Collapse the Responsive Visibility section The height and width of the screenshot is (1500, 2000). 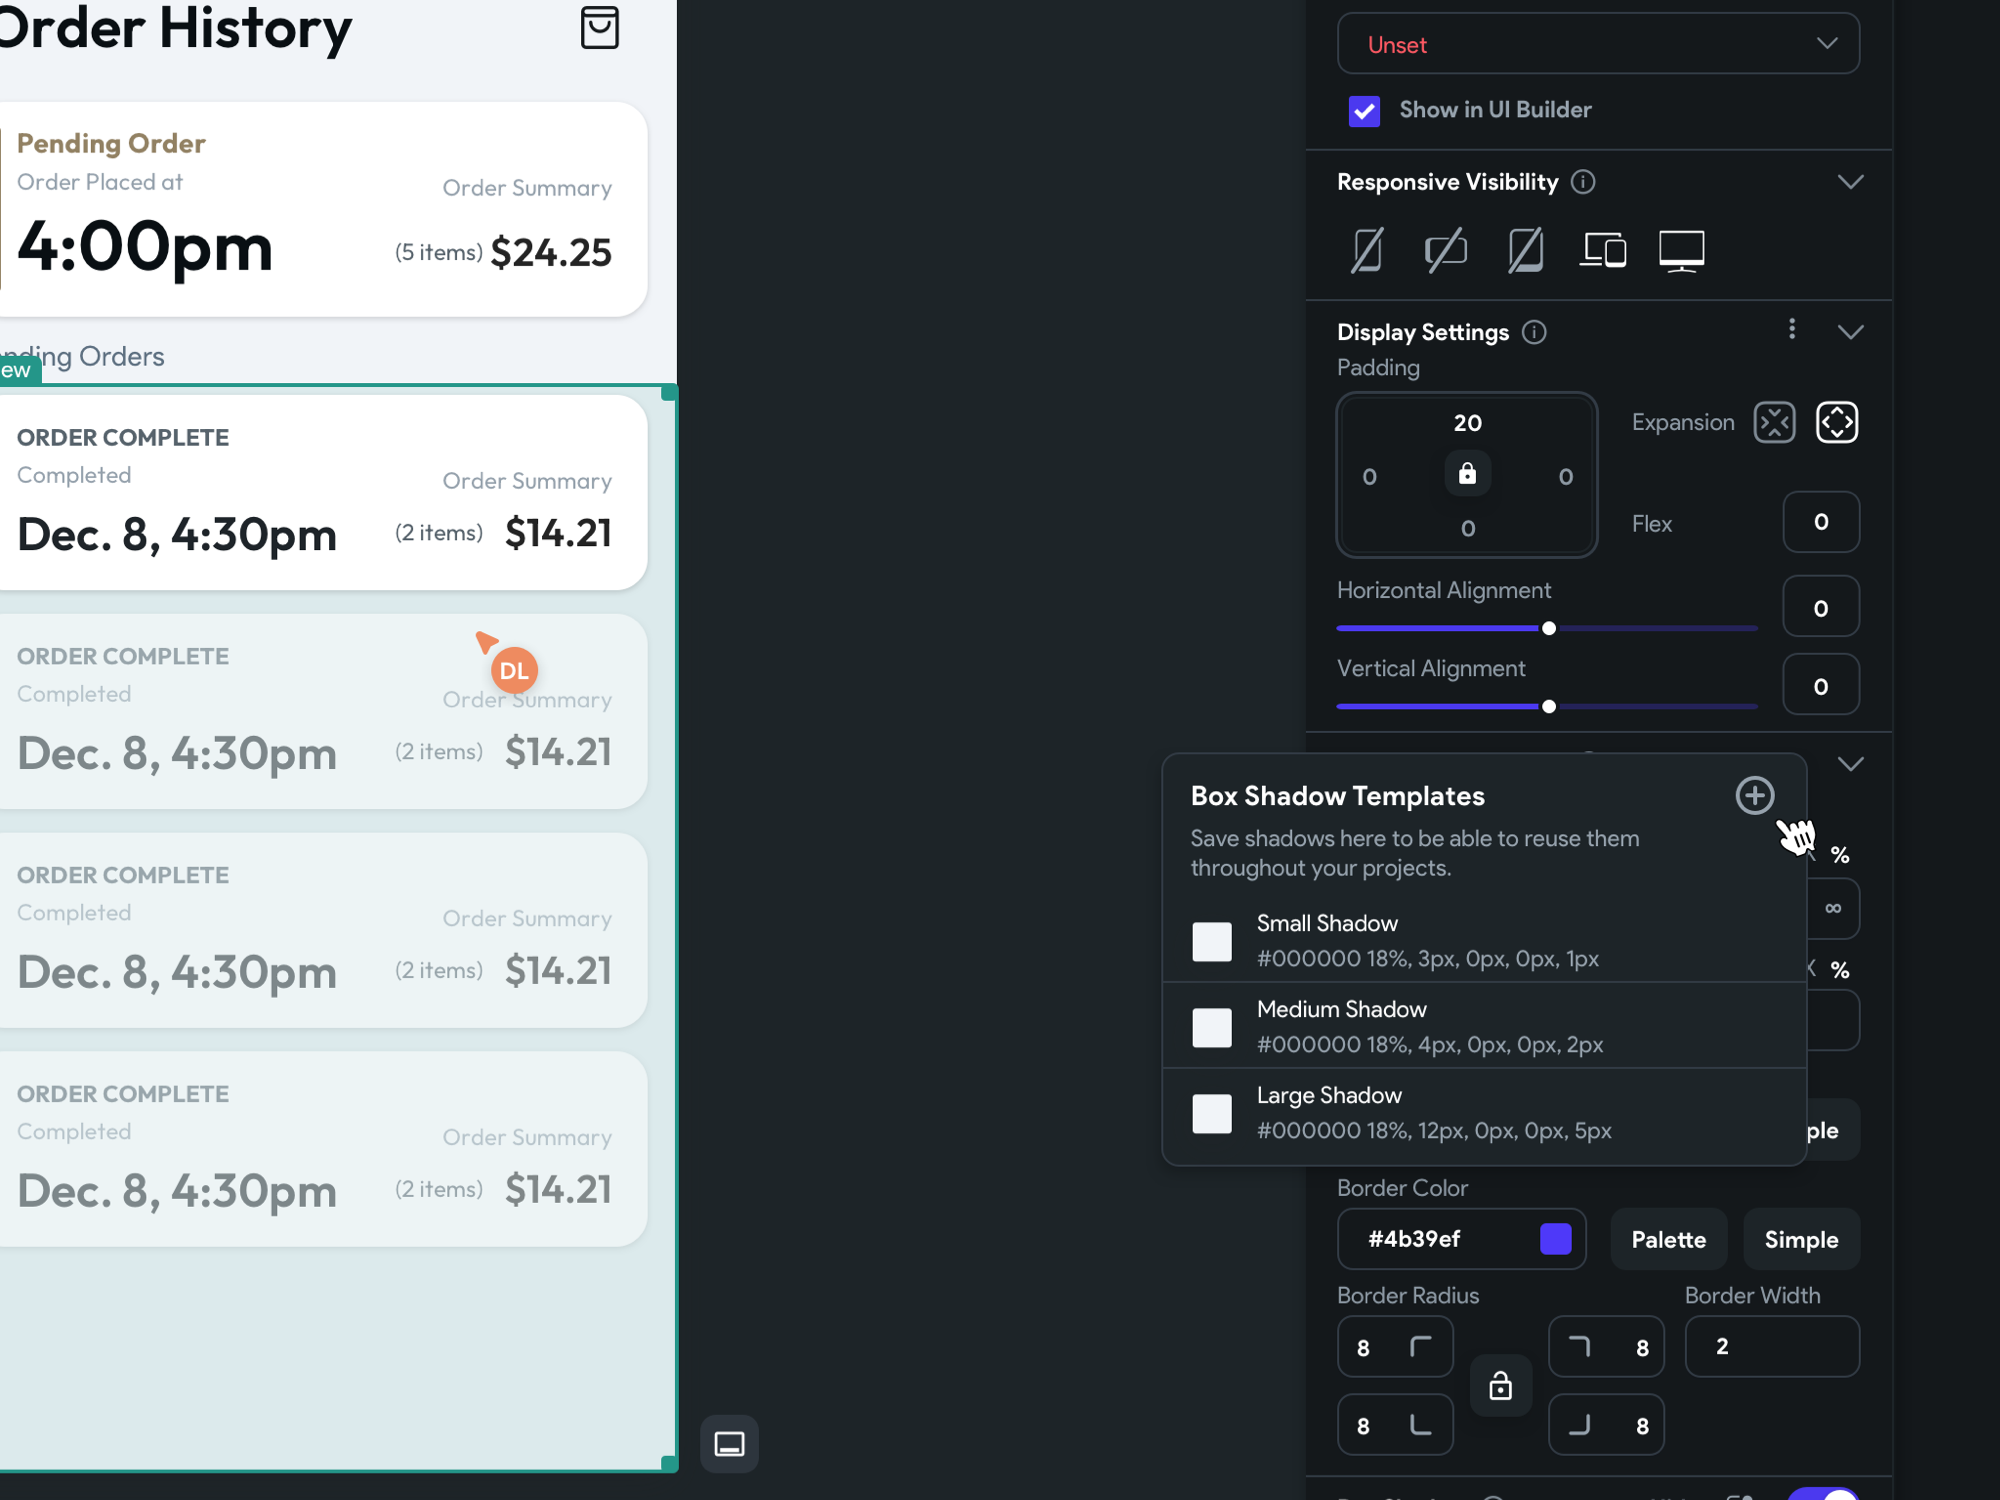[1851, 181]
